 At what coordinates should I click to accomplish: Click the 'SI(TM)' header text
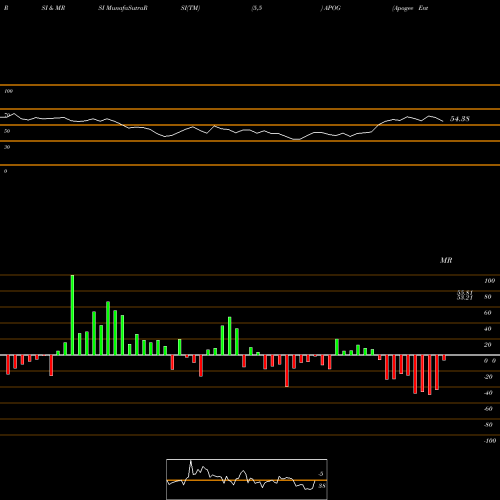click(x=190, y=8)
